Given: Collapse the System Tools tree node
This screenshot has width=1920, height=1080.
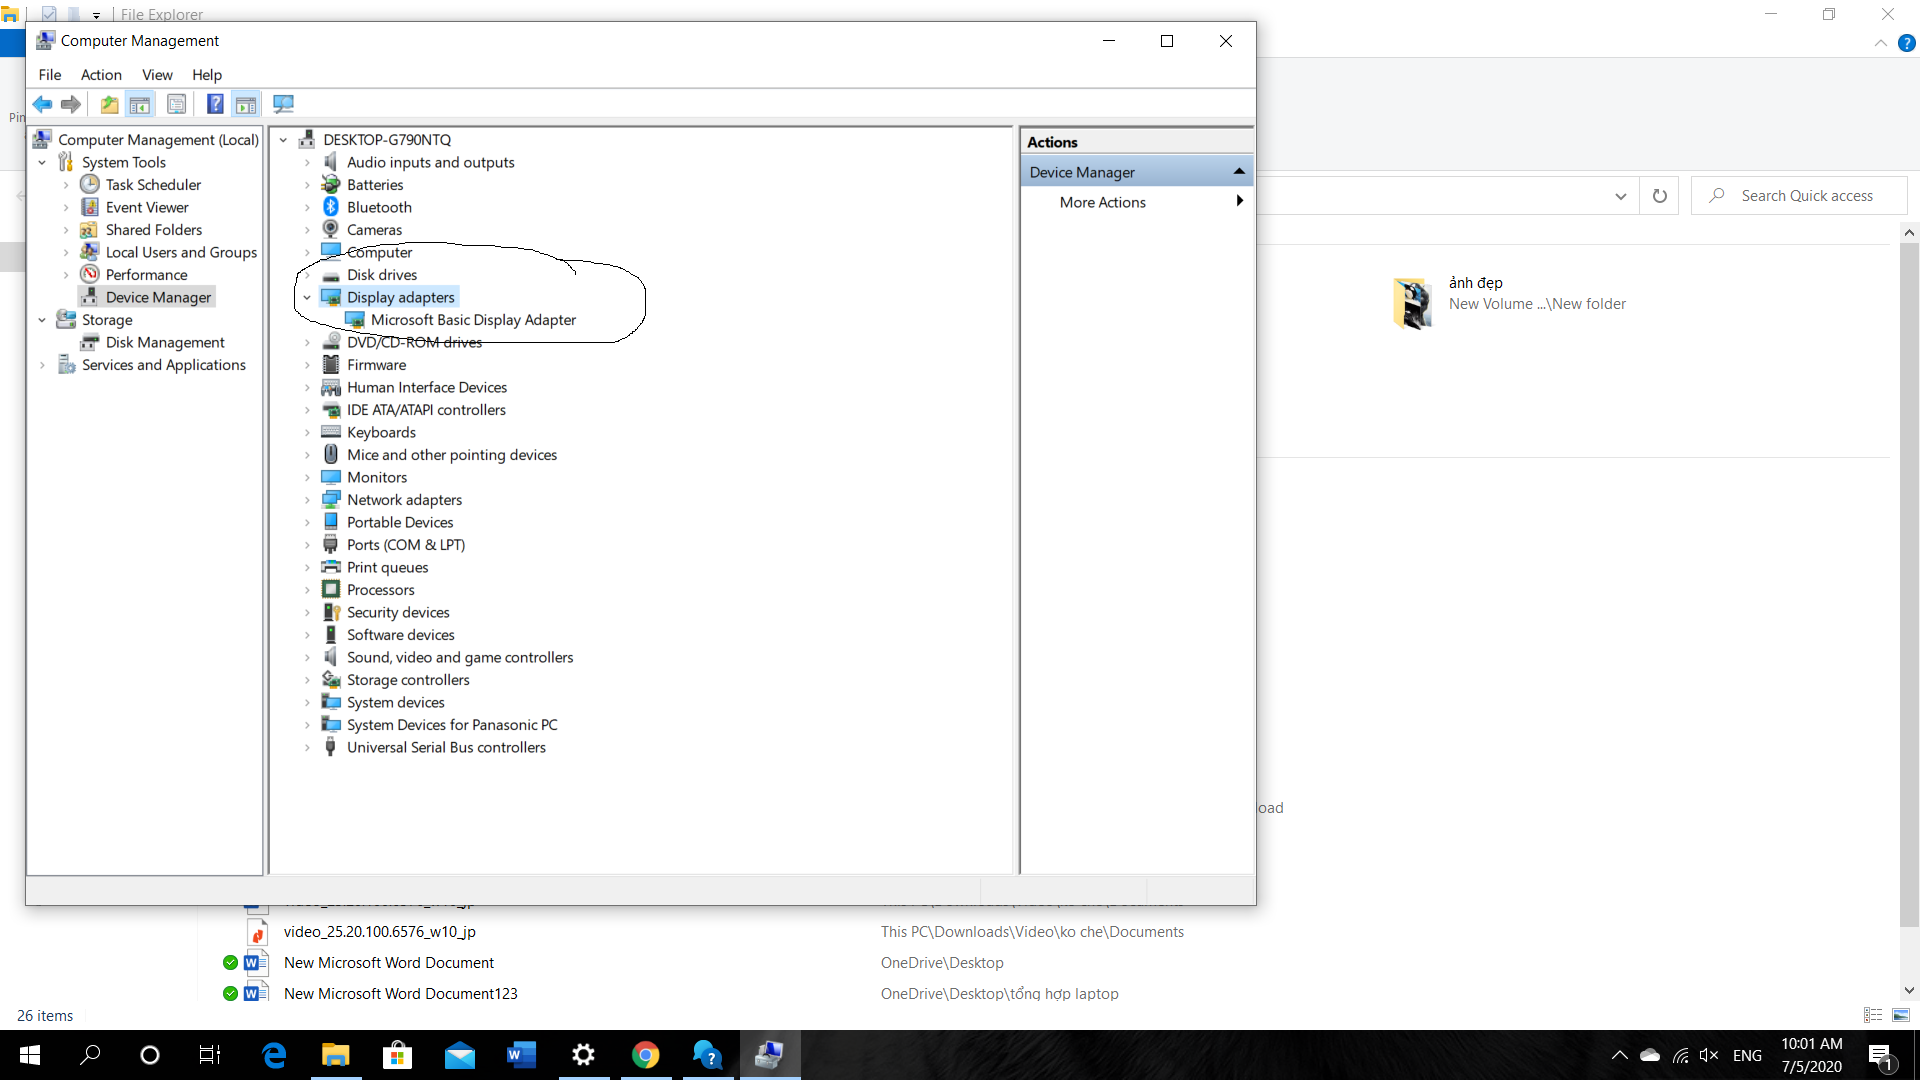Looking at the screenshot, I should (x=42, y=162).
